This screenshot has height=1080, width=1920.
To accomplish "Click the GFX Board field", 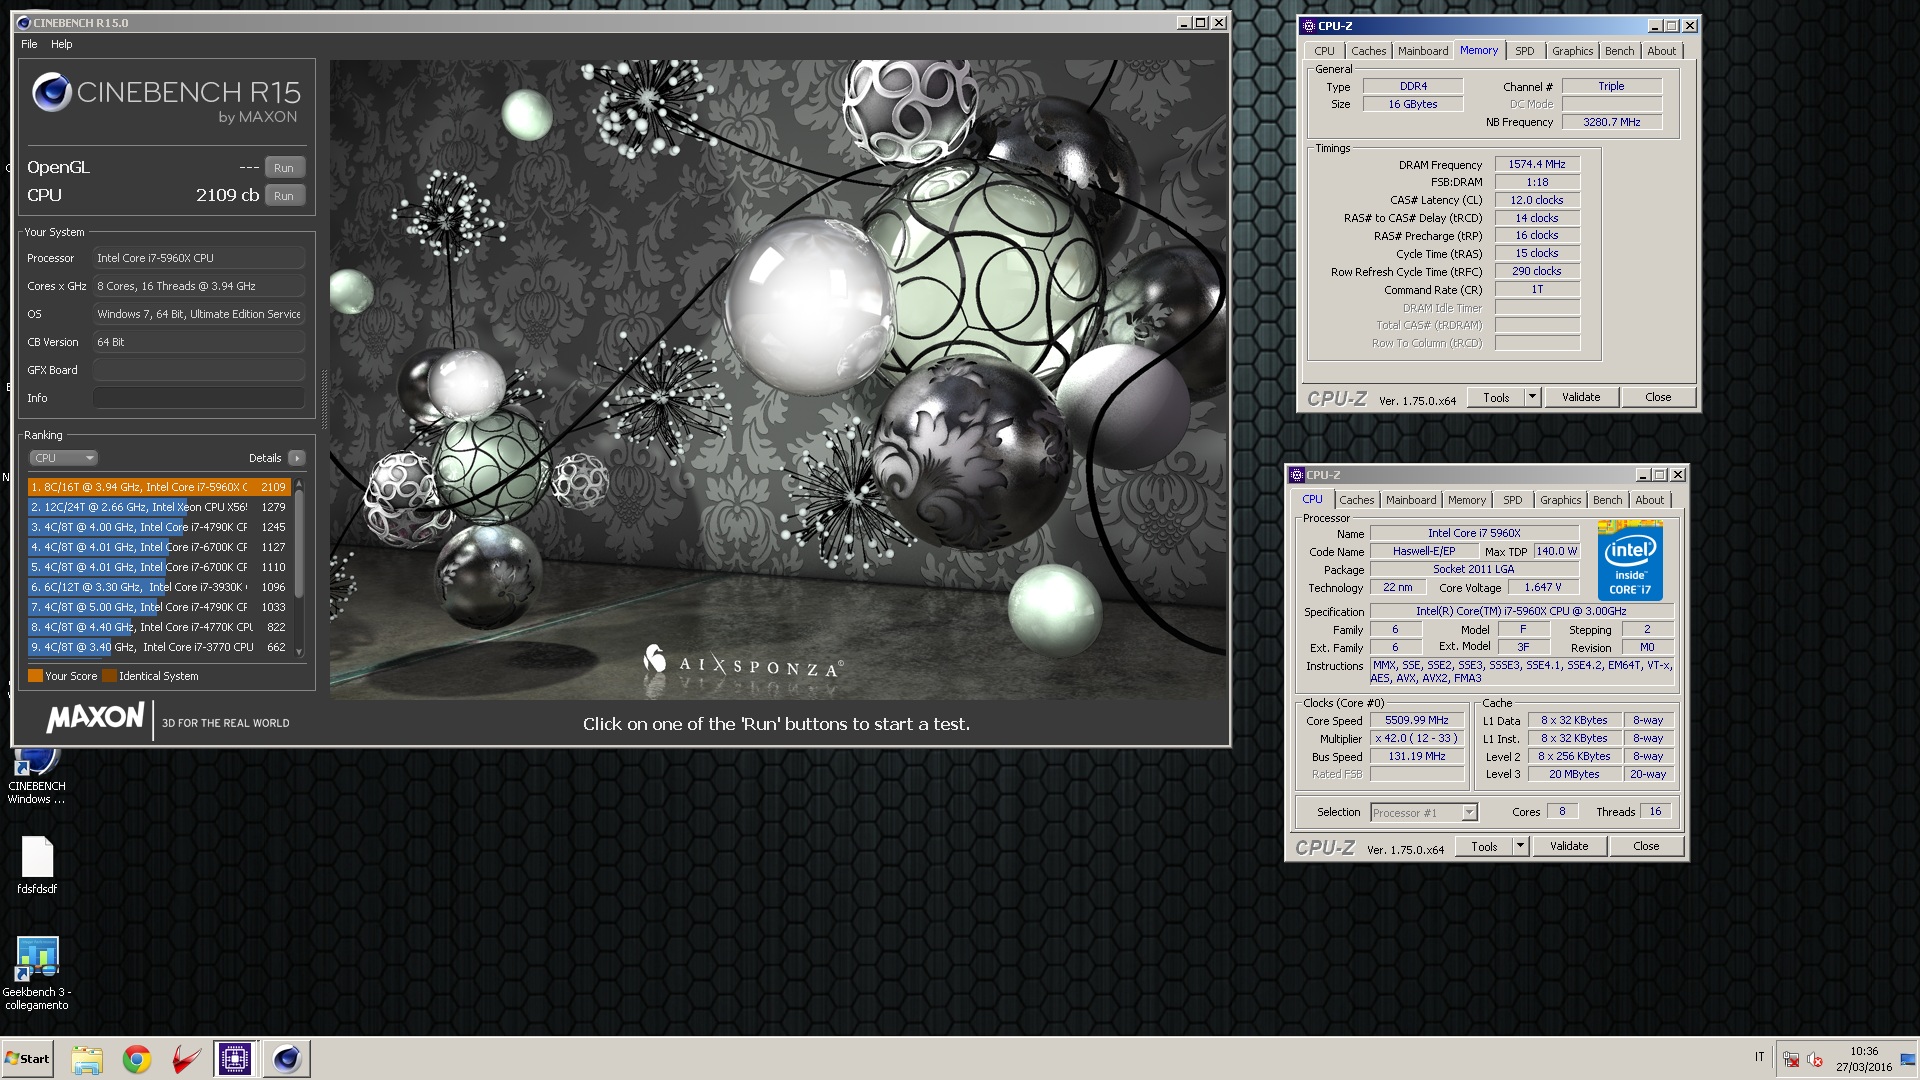I will 199,370.
